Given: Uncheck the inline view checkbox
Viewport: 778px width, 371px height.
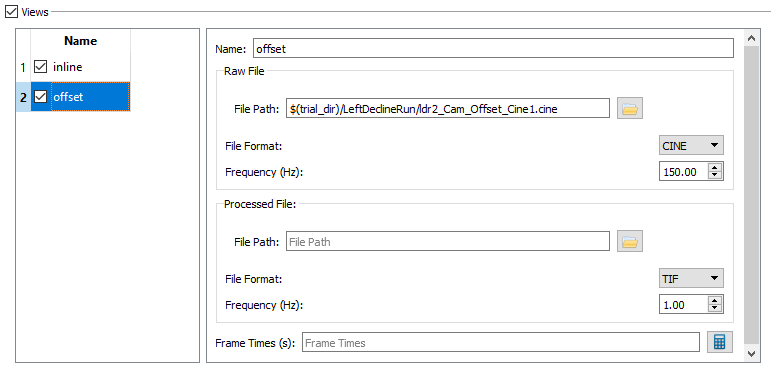Looking at the screenshot, I should 40,66.
